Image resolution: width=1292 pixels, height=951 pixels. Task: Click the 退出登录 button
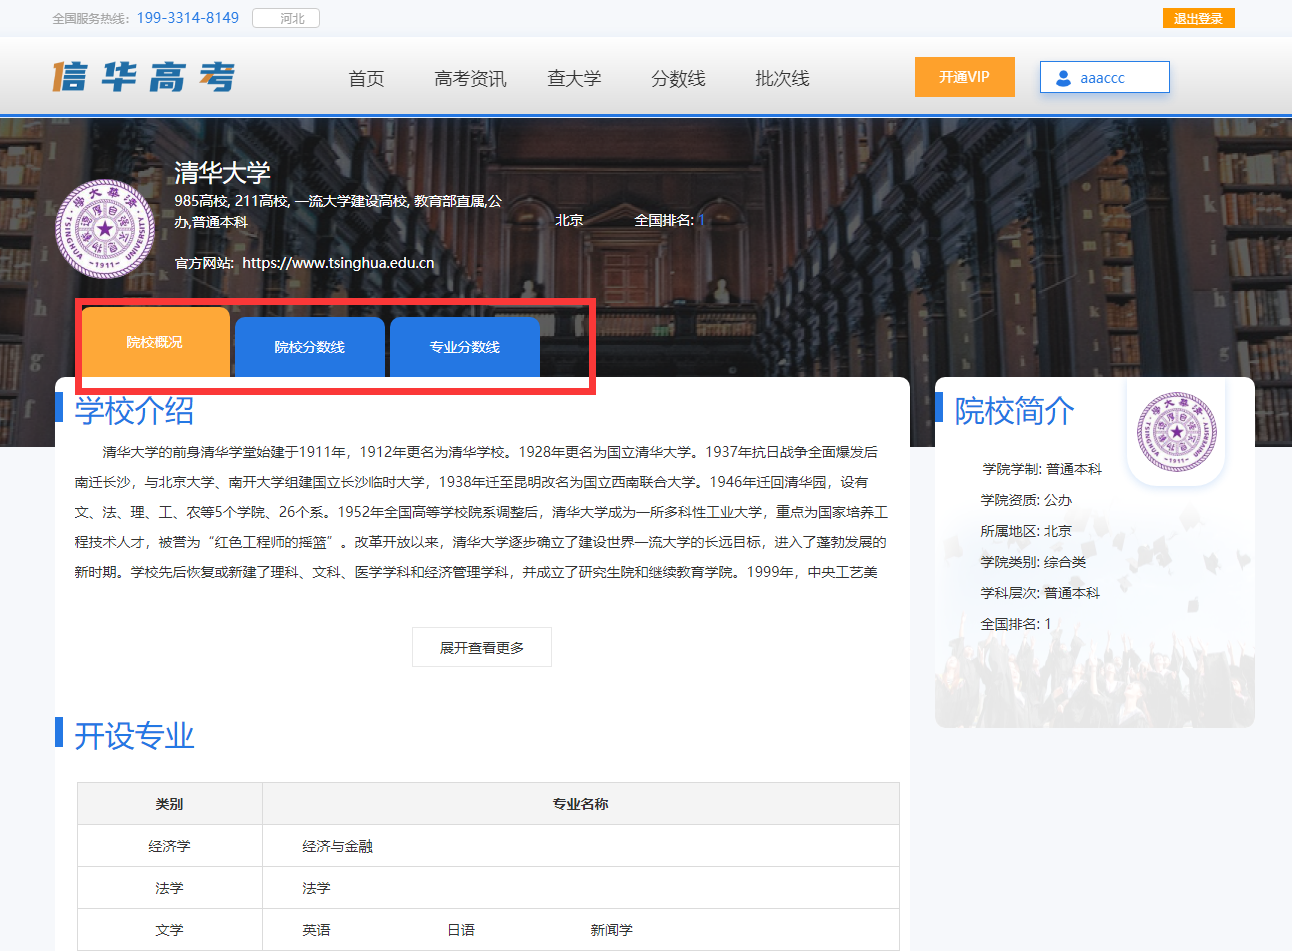click(1198, 18)
